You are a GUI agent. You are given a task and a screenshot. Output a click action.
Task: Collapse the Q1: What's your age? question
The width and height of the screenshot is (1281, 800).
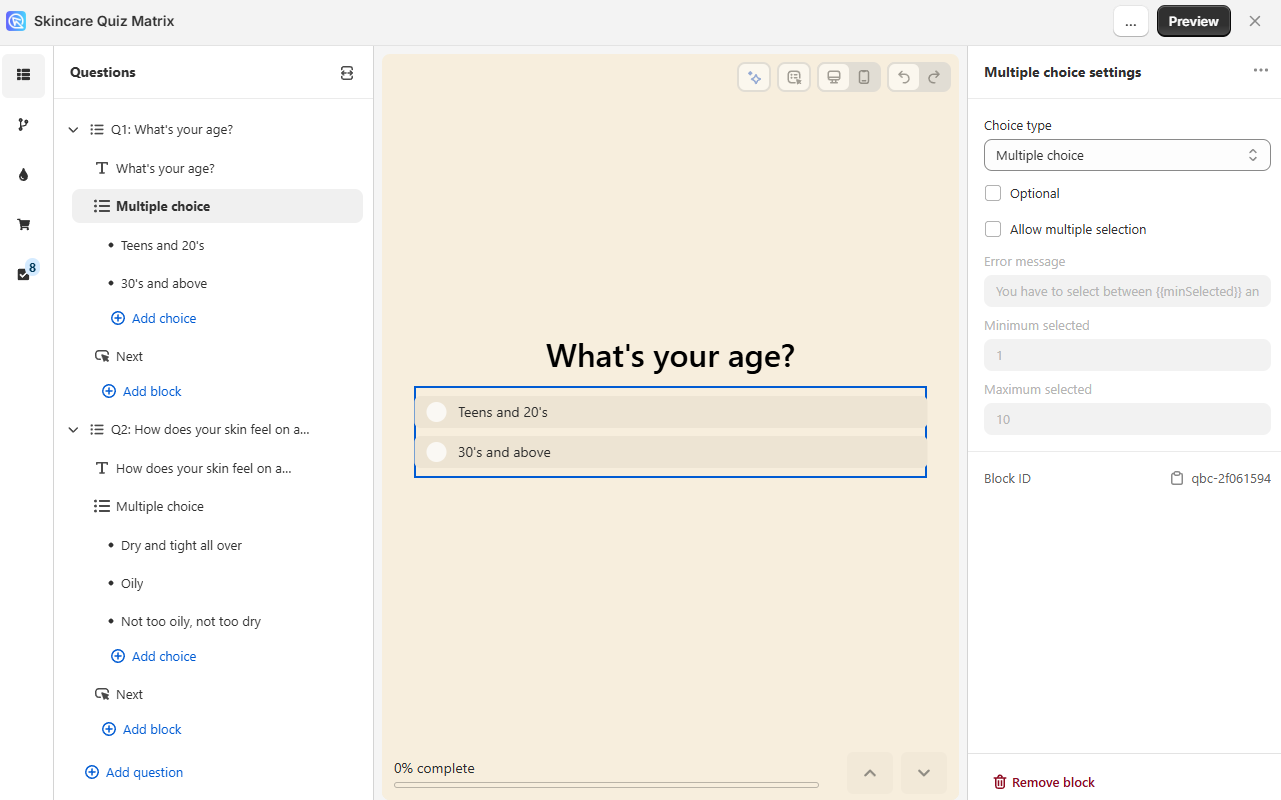coord(73,130)
